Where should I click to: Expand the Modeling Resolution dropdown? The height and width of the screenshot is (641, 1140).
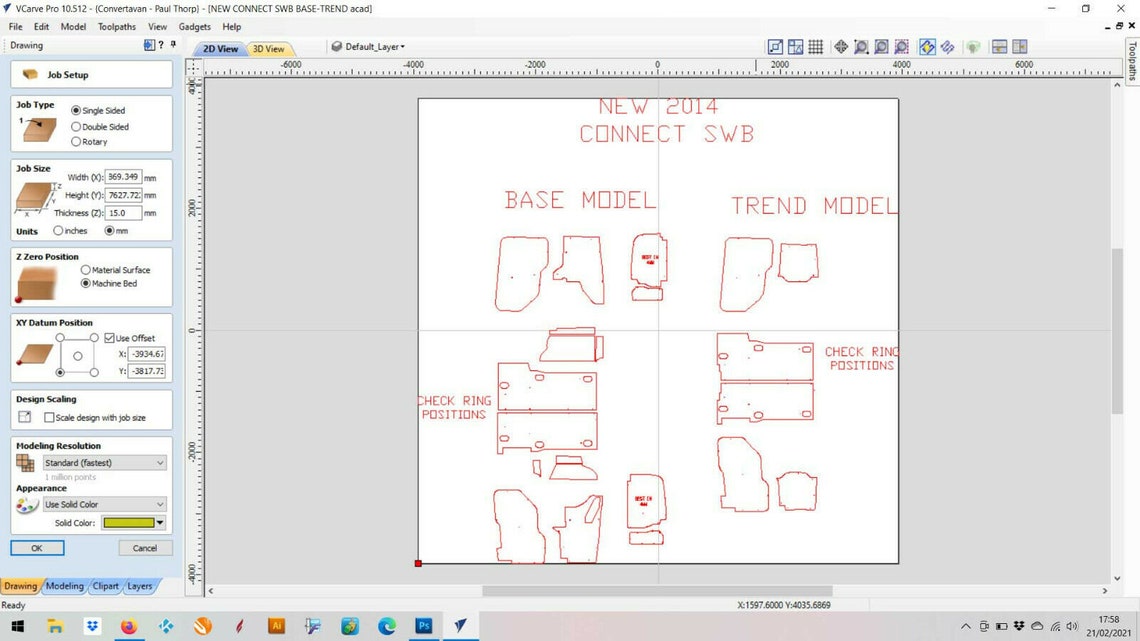[x=104, y=463]
